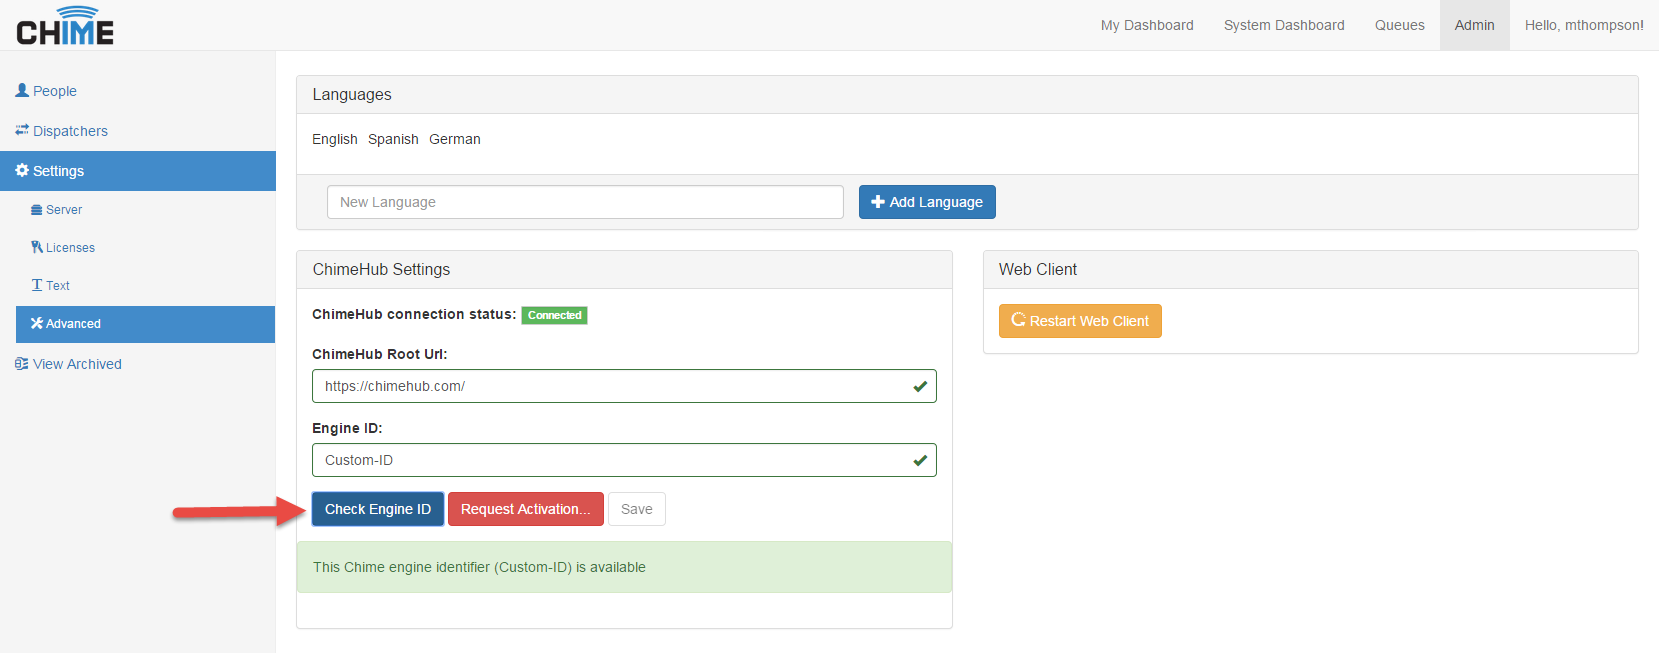This screenshot has width=1659, height=653.
Task: Click the English language entry
Action: 335,139
